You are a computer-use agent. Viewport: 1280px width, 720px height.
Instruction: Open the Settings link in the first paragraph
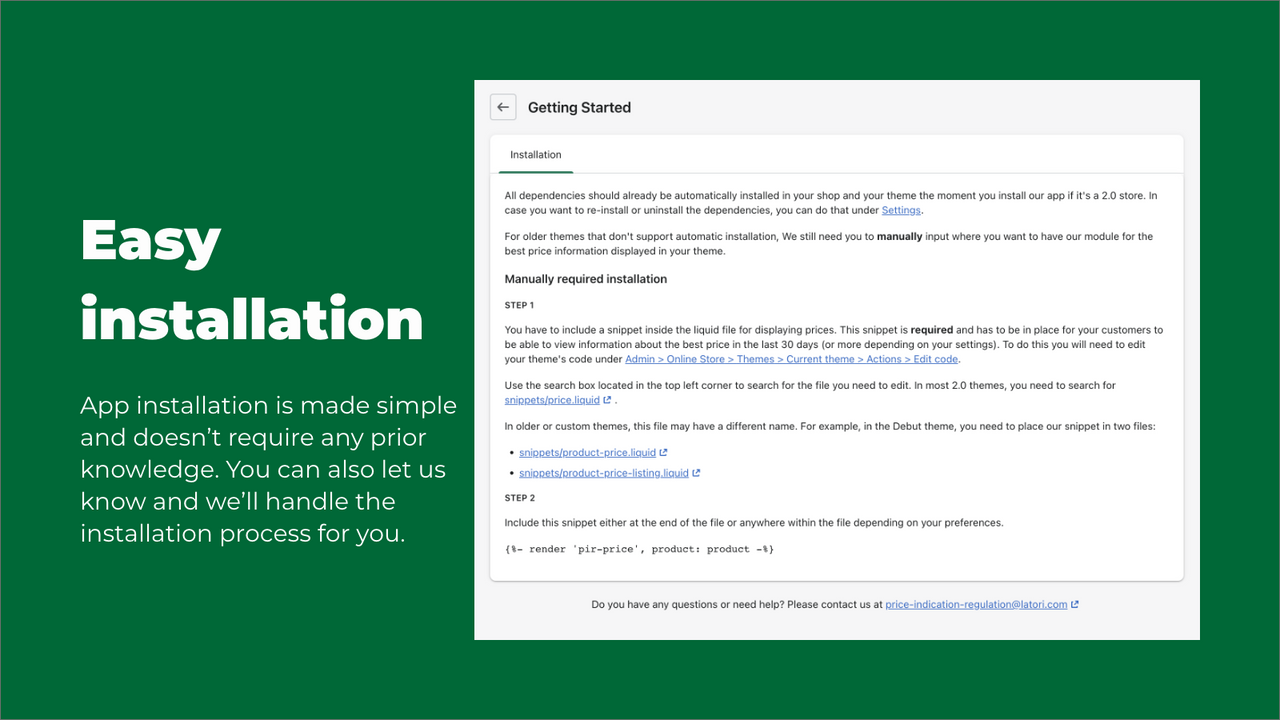[x=901, y=210]
